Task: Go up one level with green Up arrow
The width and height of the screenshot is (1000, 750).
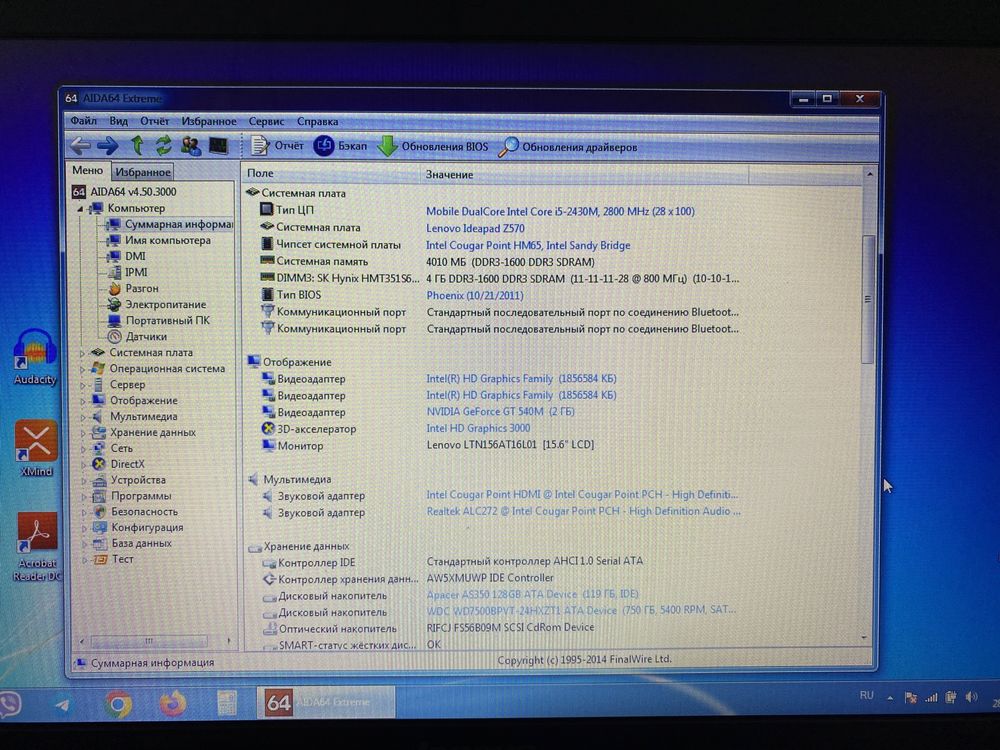Action: [x=136, y=146]
